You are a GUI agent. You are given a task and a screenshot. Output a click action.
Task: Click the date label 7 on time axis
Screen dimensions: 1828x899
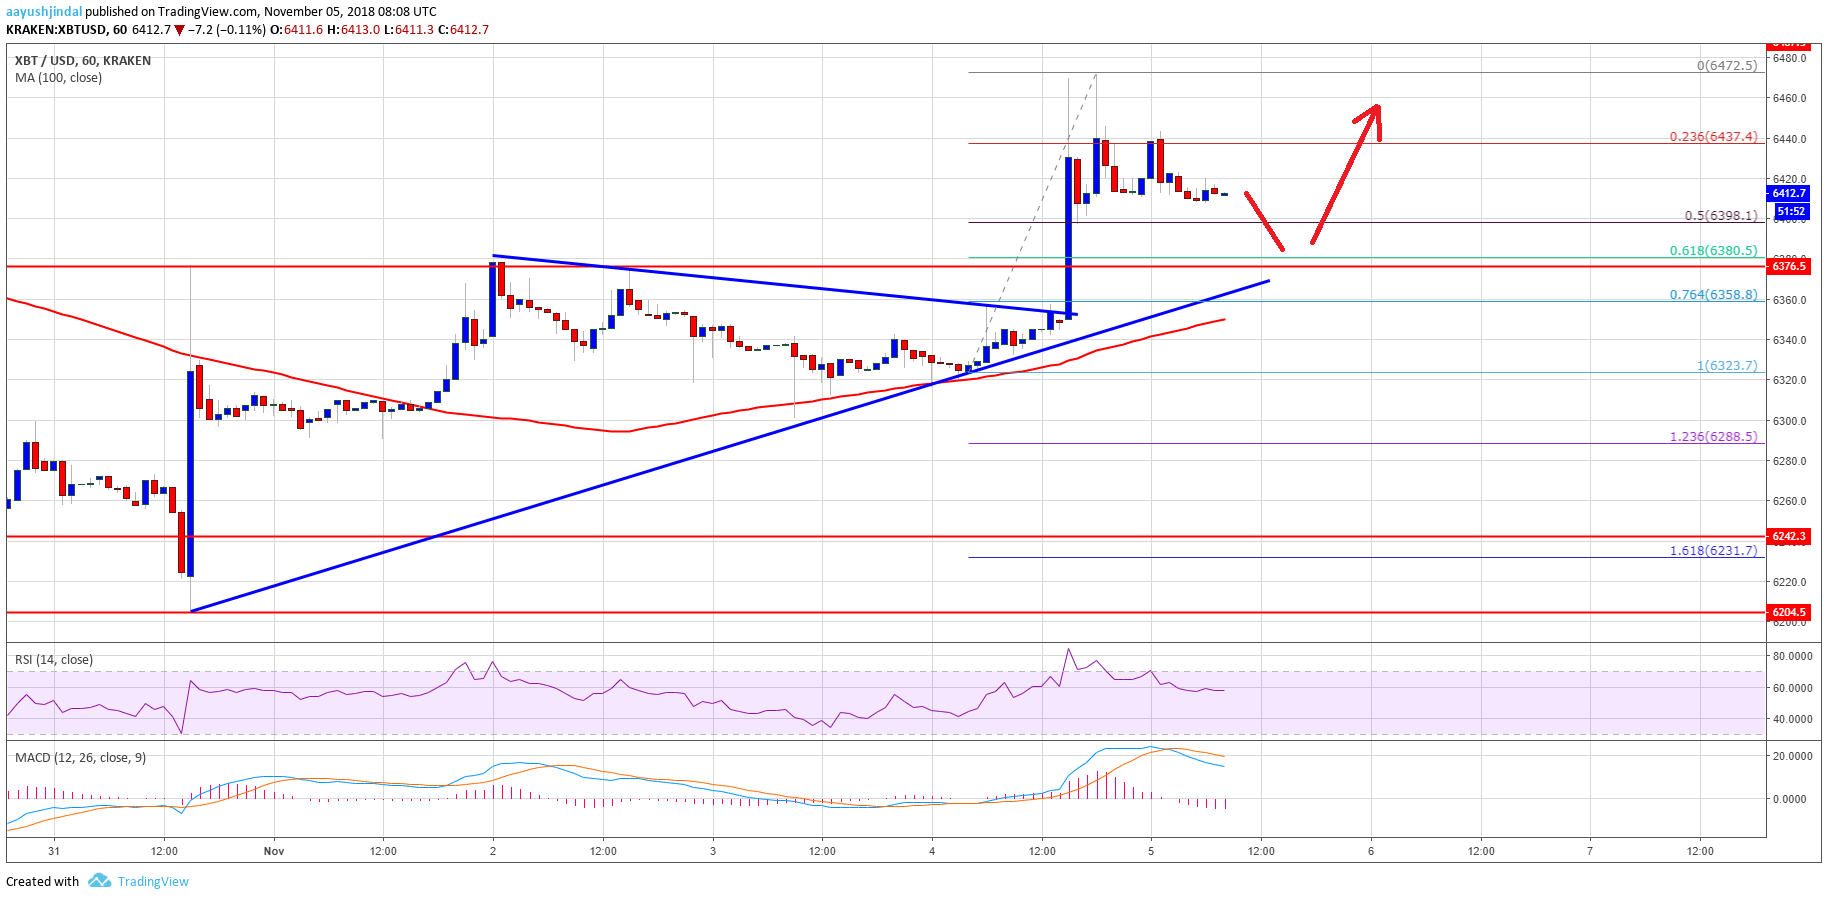click(x=1590, y=852)
